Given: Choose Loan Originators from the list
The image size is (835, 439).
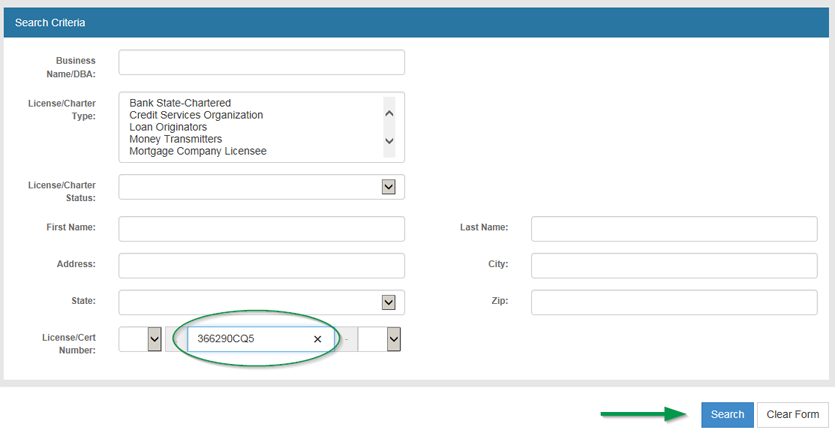Looking at the screenshot, I should coord(168,127).
